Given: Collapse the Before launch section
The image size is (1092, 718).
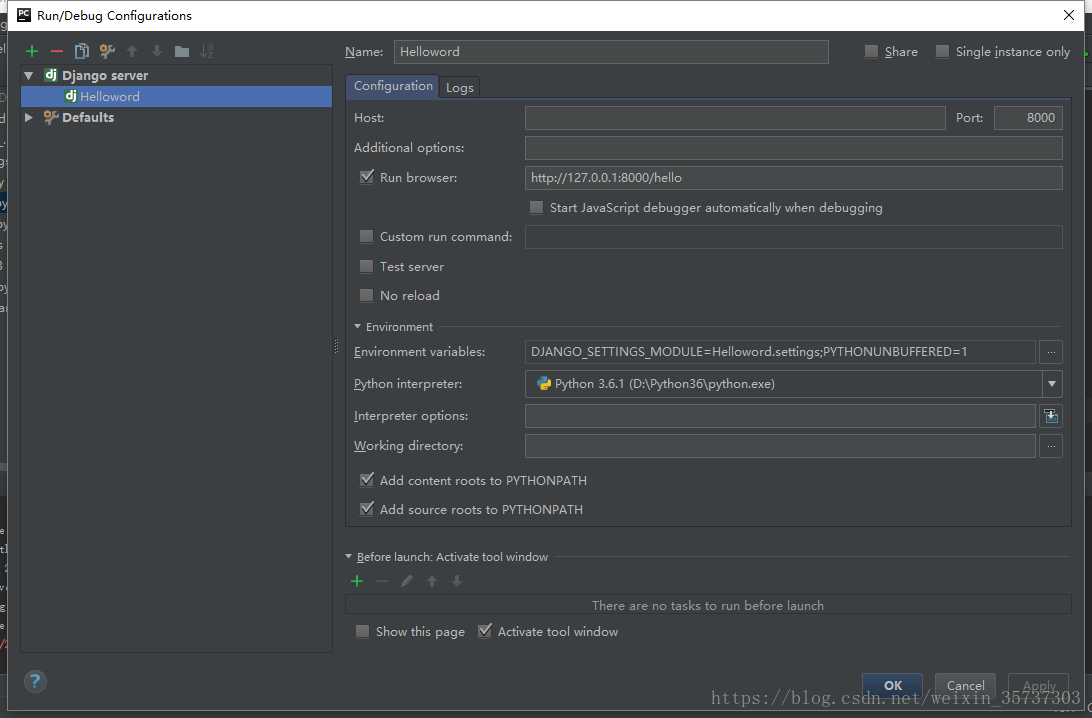Looking at the screenshot, I should [348, 556].
